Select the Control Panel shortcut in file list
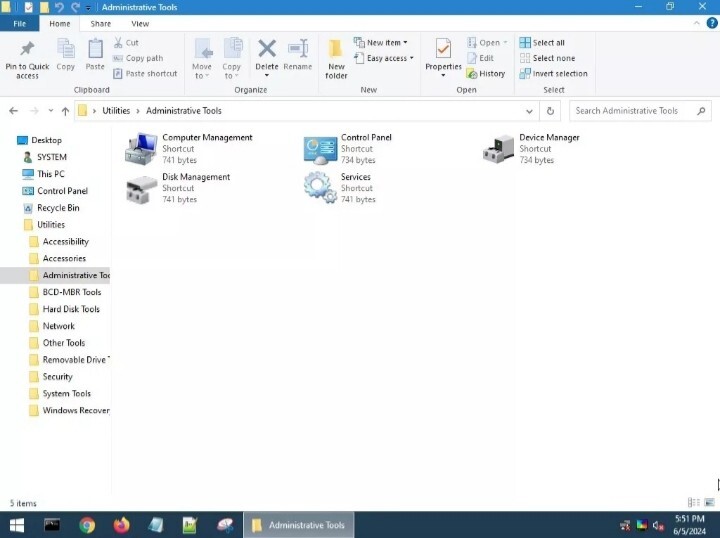Screen dimensions: 720x538 [x=348, y=148]
